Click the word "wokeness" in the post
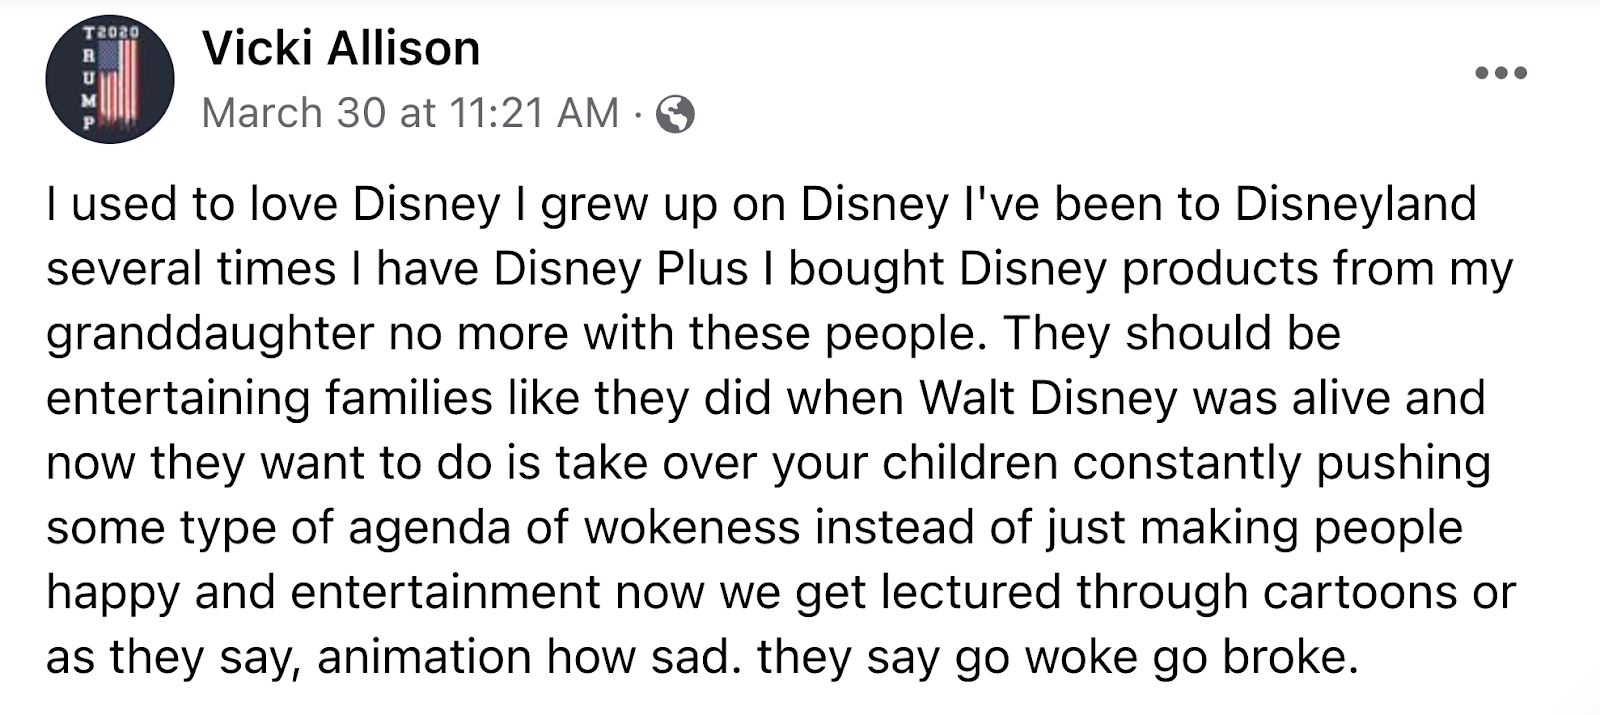 click(x=692, y=528)
